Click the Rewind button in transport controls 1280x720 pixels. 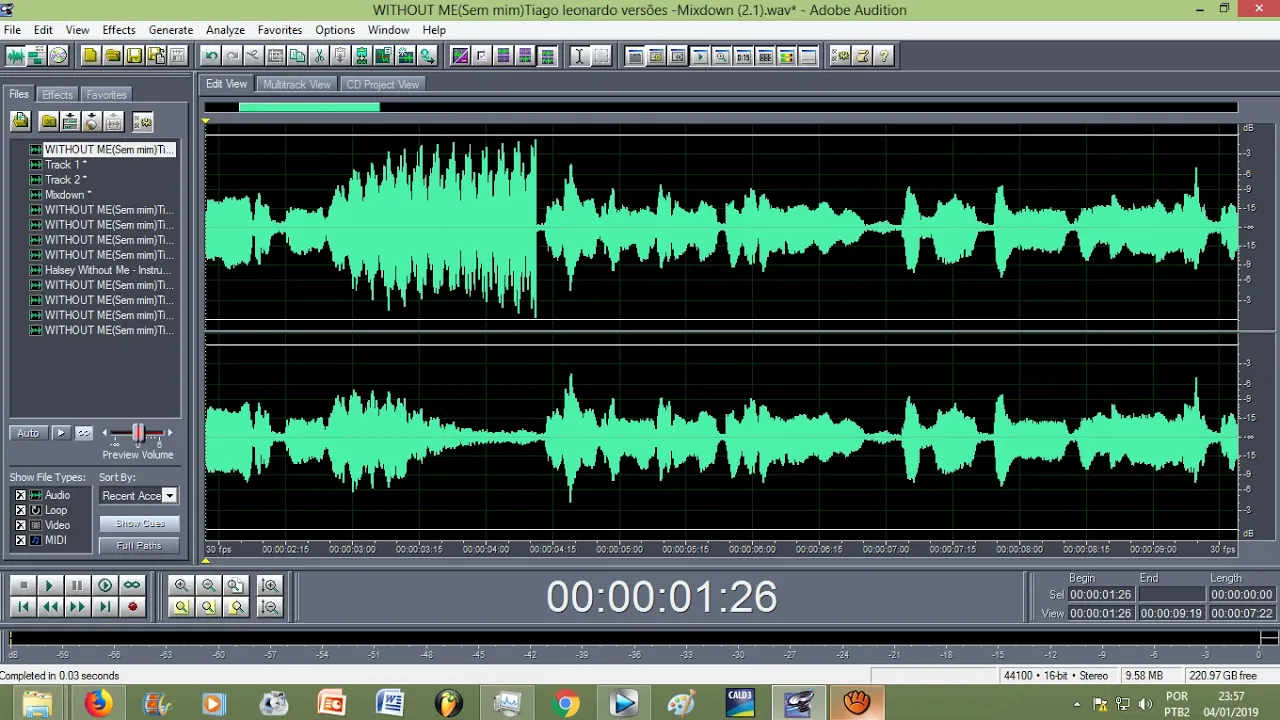(x=50, y=607)
